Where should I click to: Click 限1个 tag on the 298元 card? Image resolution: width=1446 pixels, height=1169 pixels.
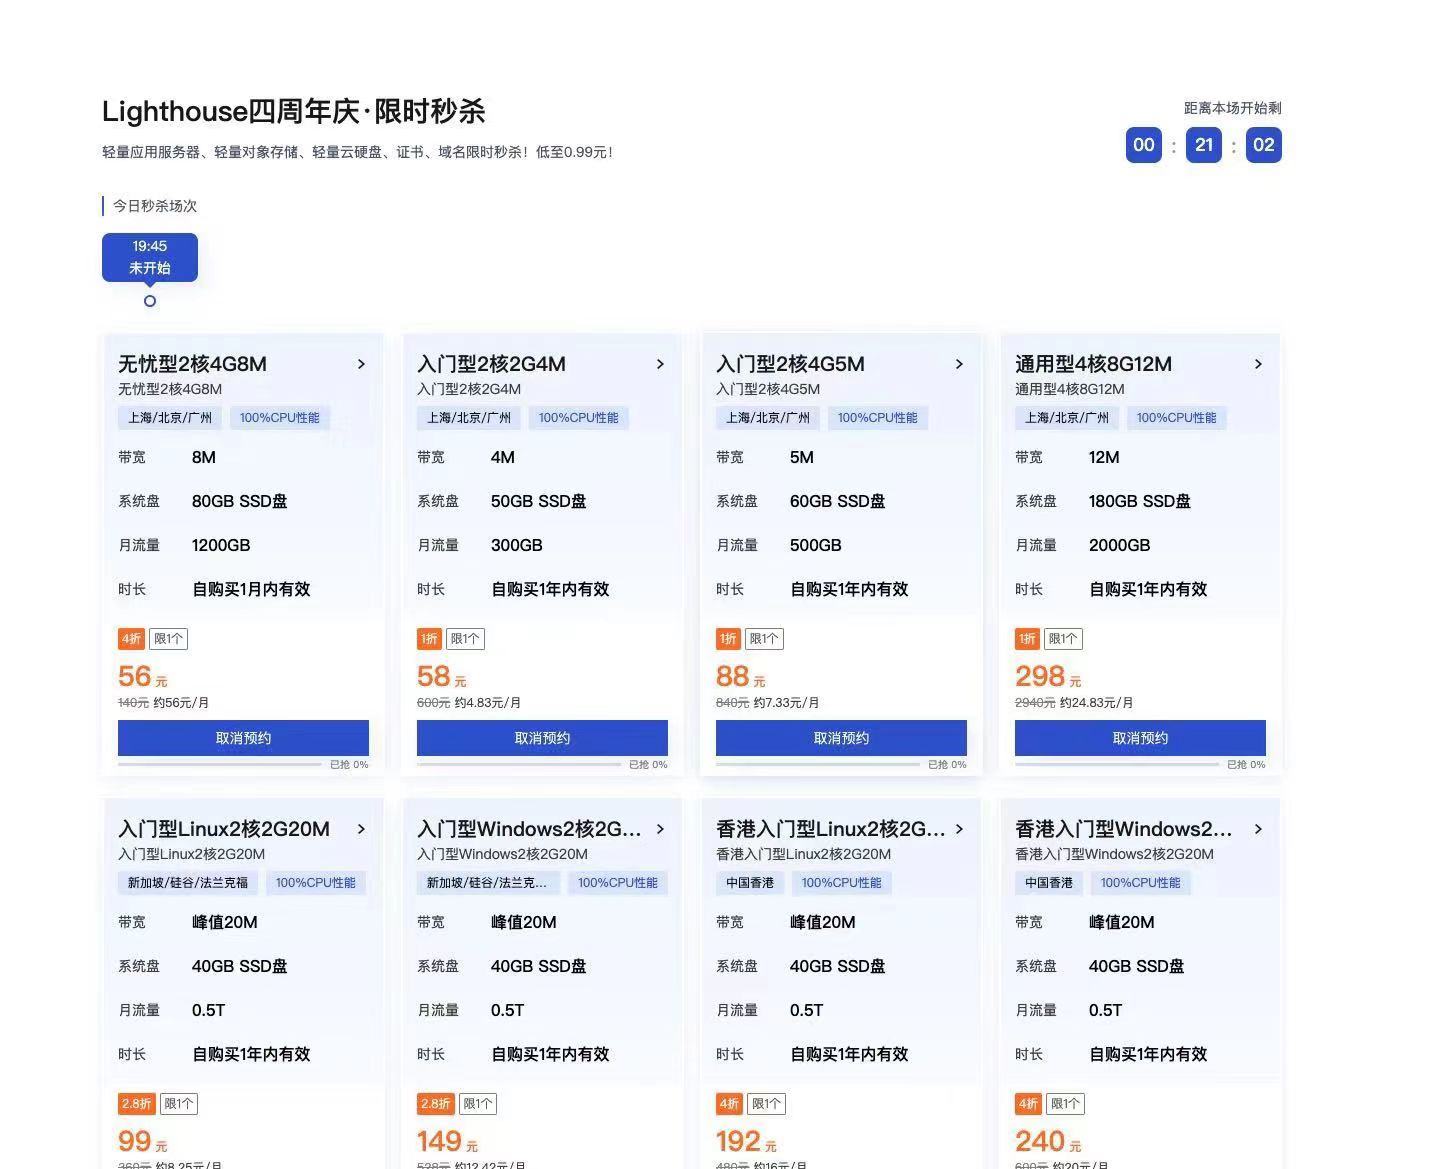(x=1063, y=639)
